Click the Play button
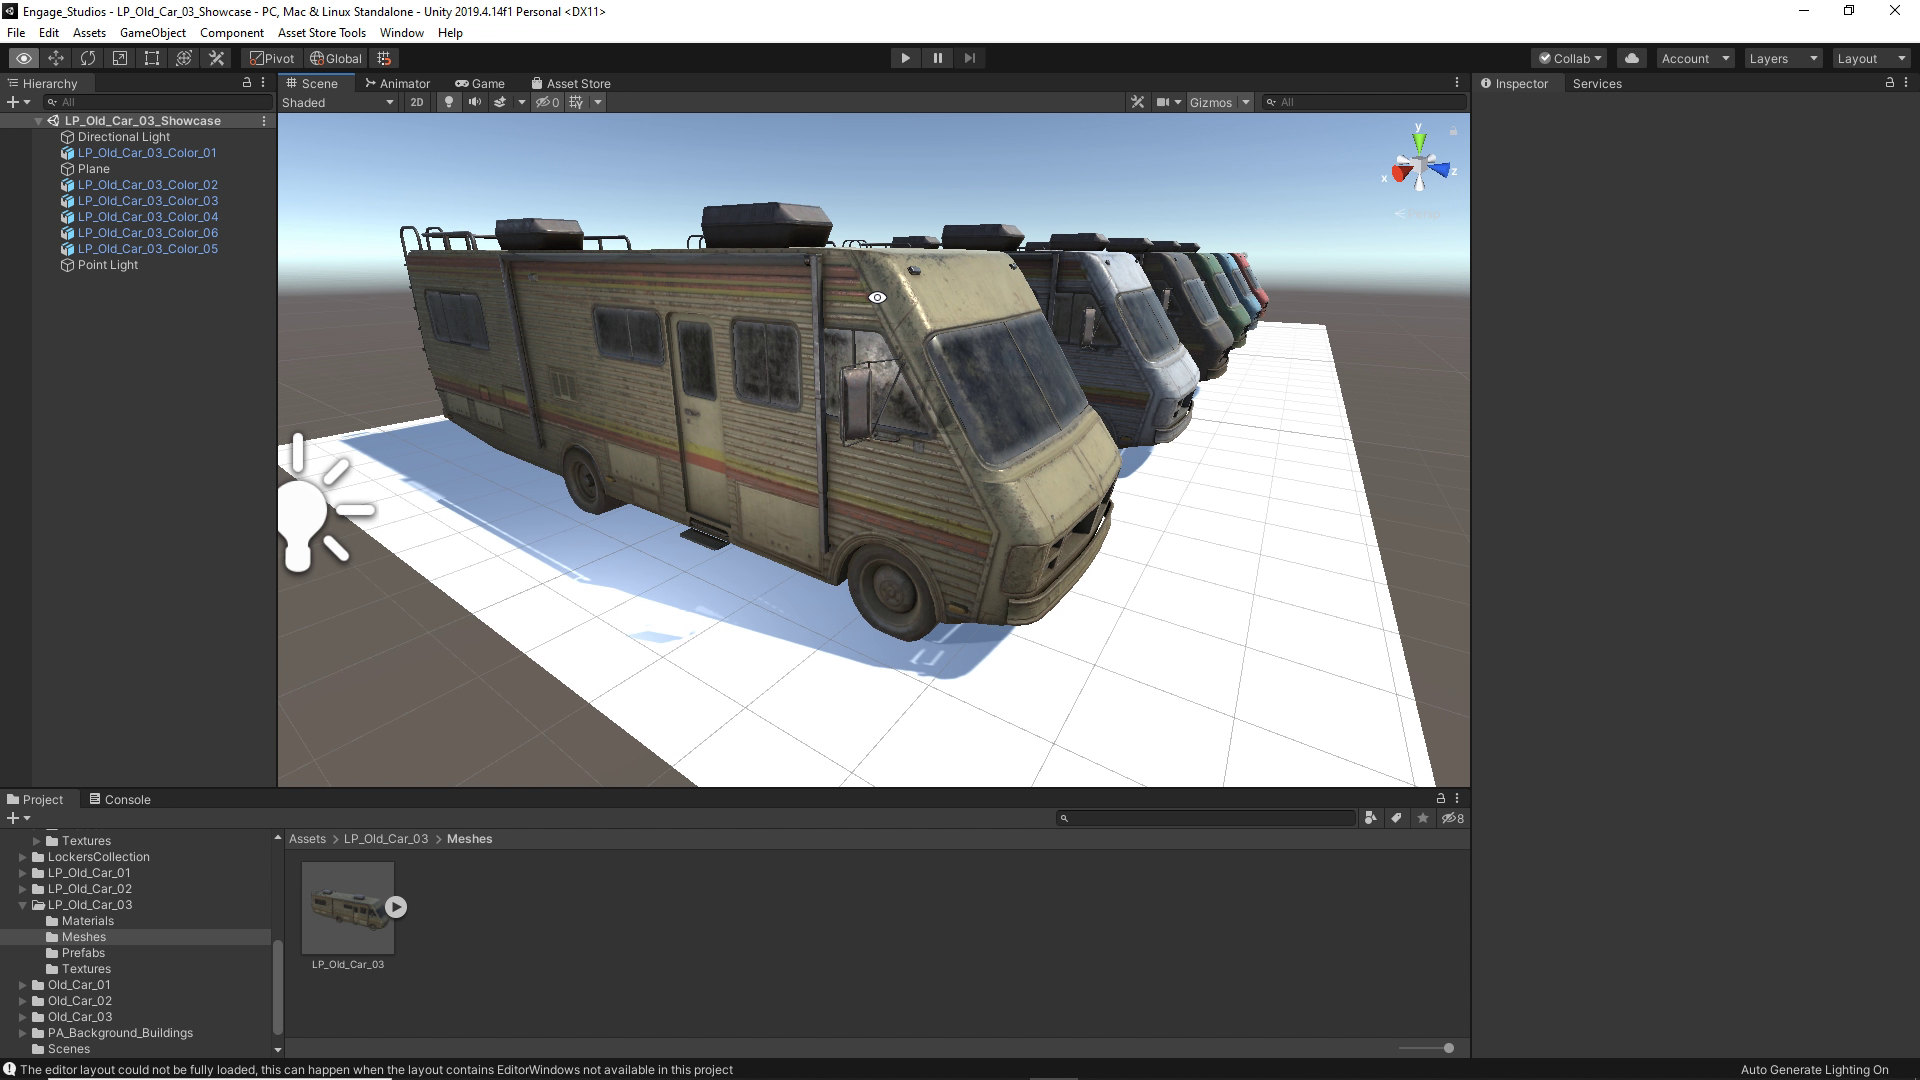 point(905,58)
